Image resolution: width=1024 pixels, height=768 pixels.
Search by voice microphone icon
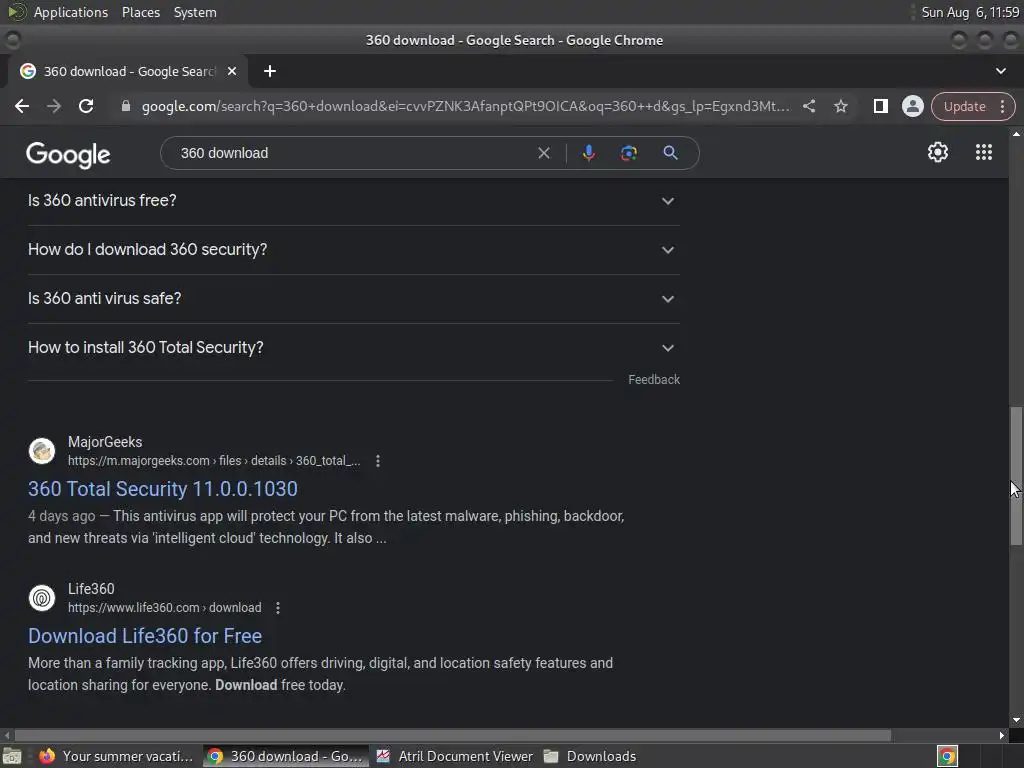click(x=588, y=153)
